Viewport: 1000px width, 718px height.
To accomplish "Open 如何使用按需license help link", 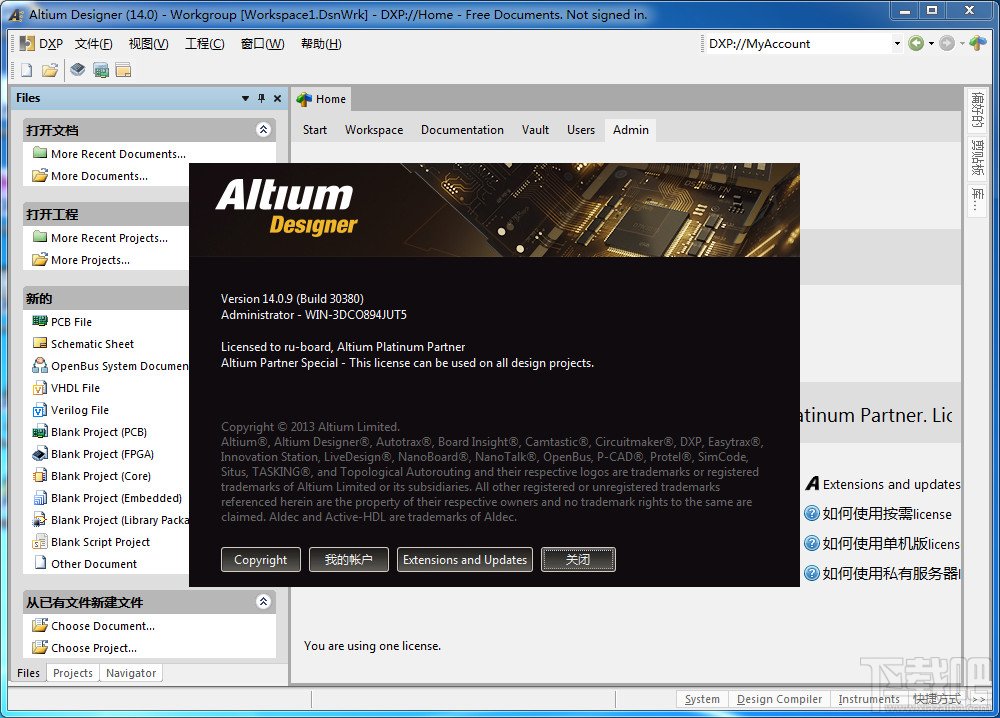I will point(886,514).
